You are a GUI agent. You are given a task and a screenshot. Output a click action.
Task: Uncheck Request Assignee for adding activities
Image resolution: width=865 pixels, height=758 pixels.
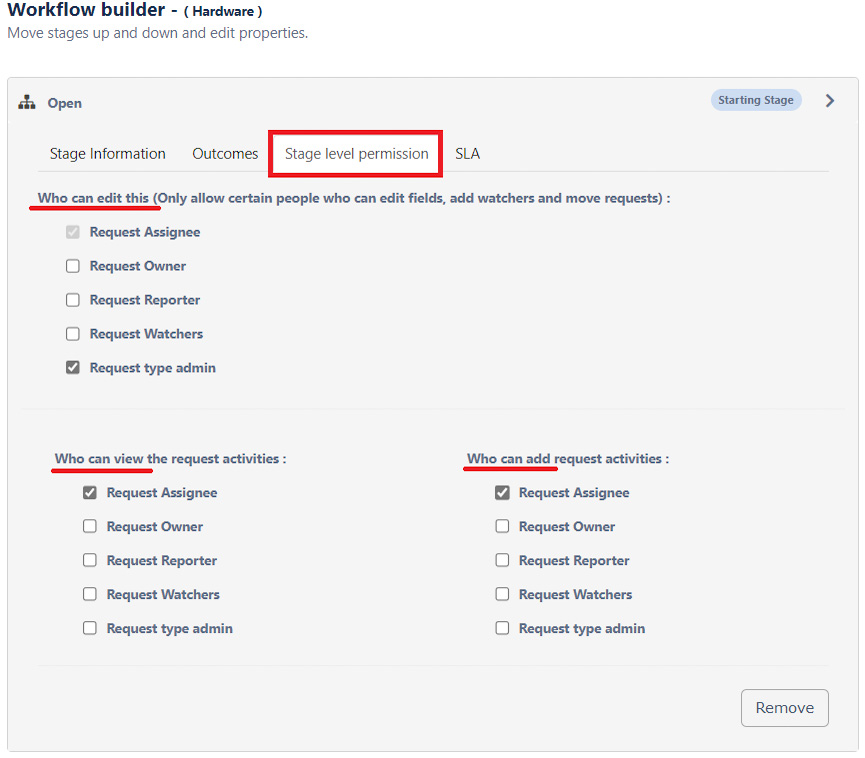click(502, 493)
